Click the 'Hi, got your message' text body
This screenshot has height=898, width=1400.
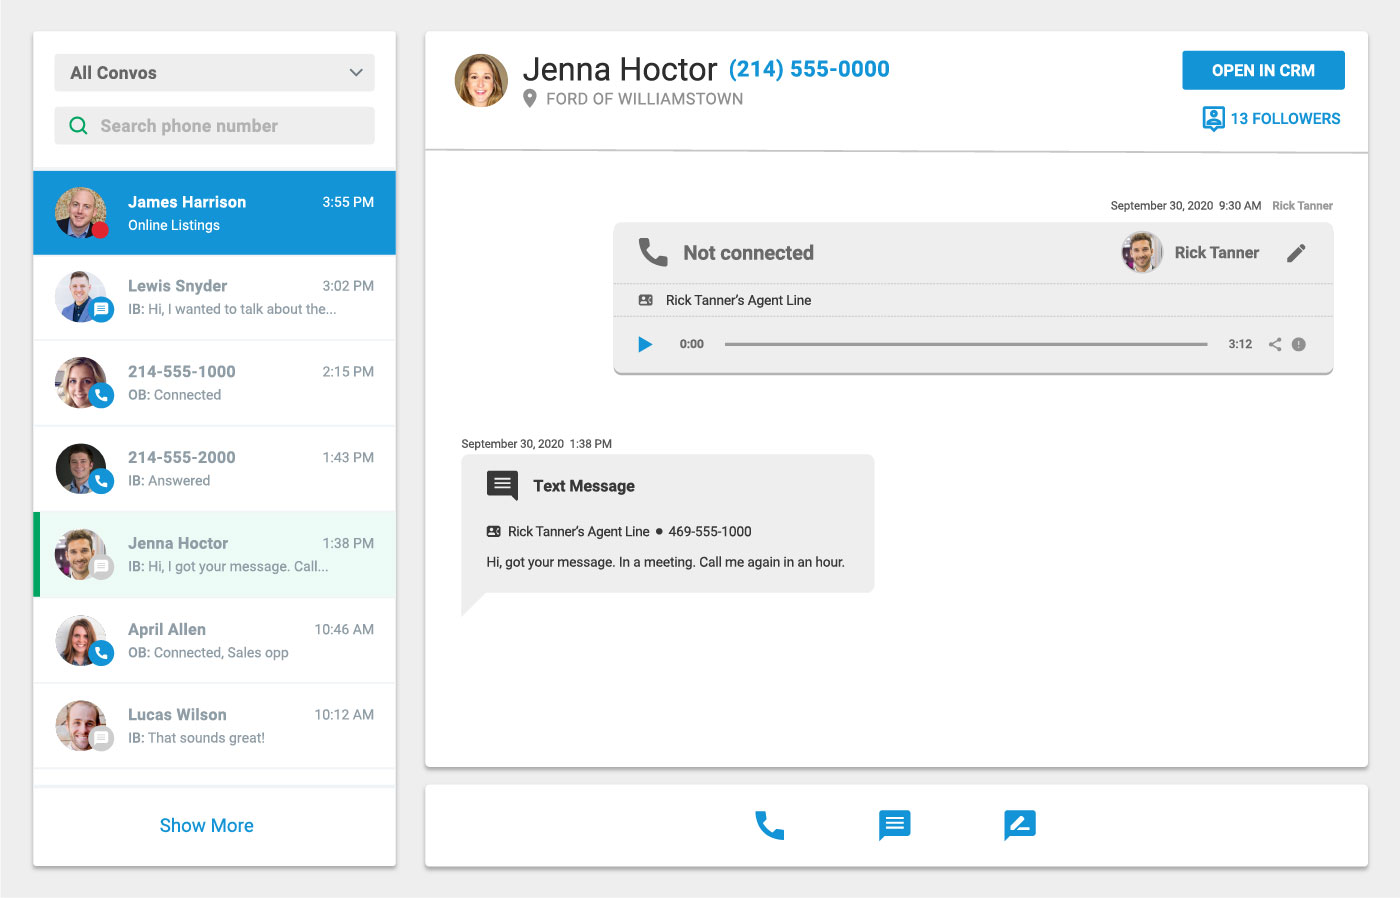pos(665,562)
